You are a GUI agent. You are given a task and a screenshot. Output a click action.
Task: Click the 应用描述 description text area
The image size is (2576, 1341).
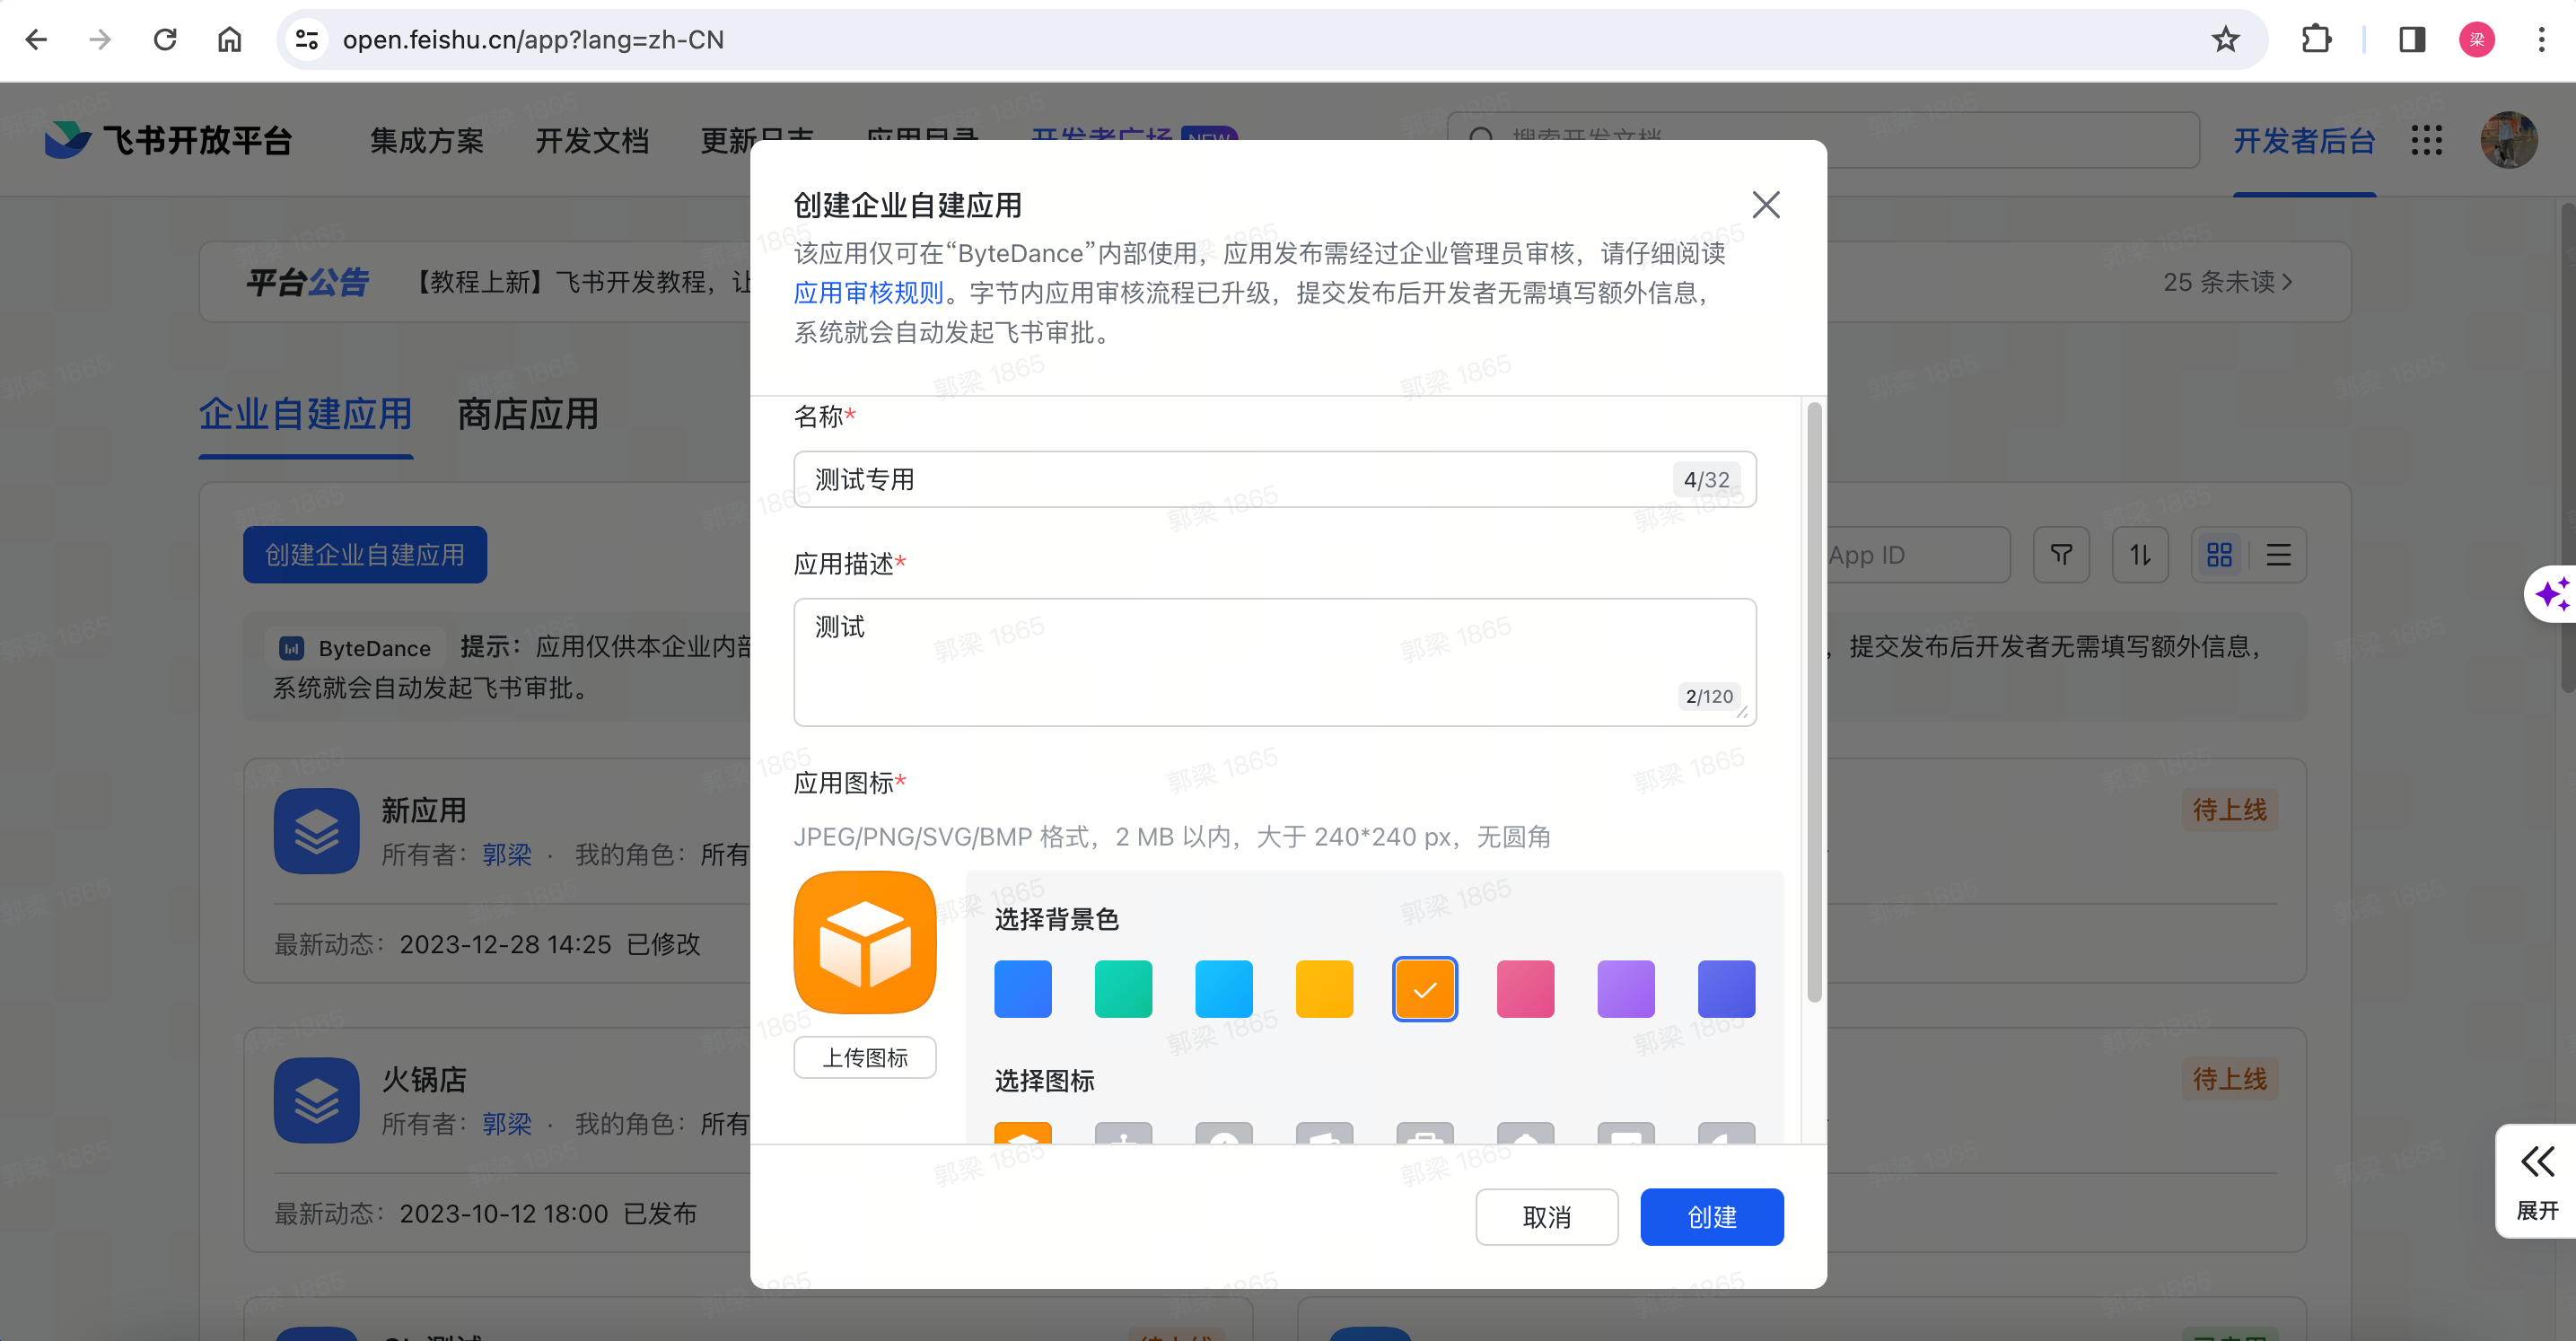1274,661
